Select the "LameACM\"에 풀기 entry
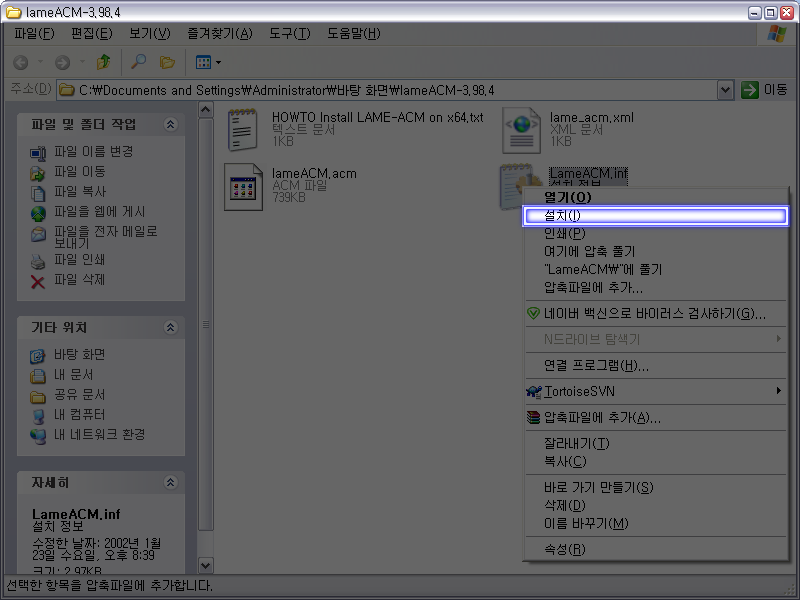 pos(656,269)
